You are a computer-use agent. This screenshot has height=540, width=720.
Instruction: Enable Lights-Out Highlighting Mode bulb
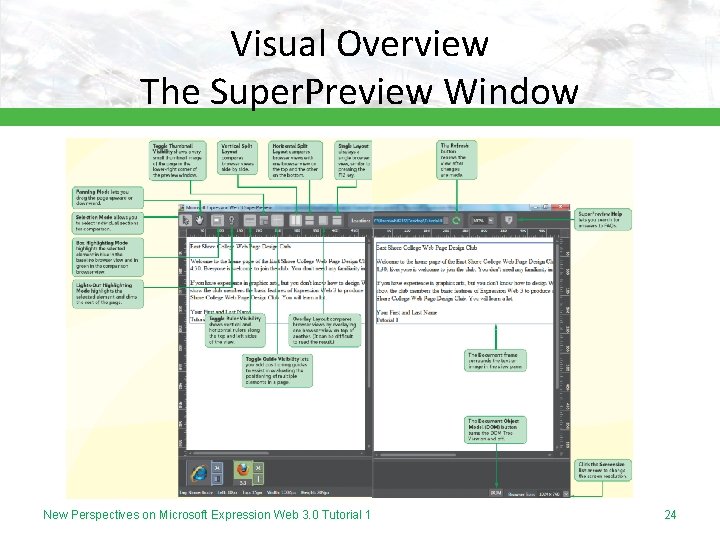[x=231, y=220]
